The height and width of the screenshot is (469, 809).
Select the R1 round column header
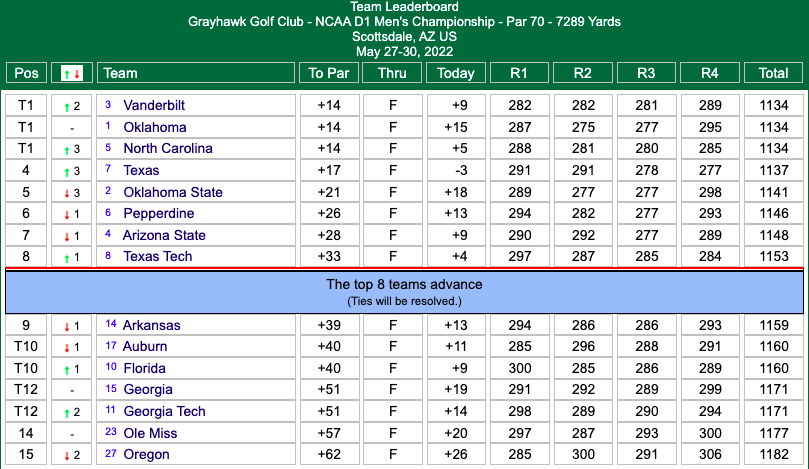(x=519, y=73)
